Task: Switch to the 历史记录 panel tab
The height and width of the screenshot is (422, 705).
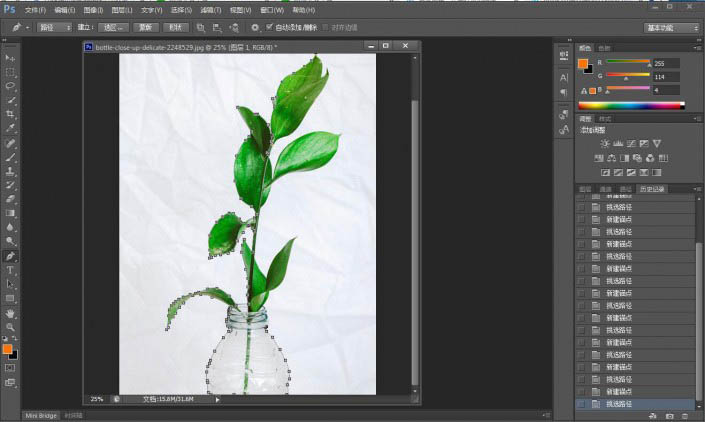Action: tap(652, 188)
